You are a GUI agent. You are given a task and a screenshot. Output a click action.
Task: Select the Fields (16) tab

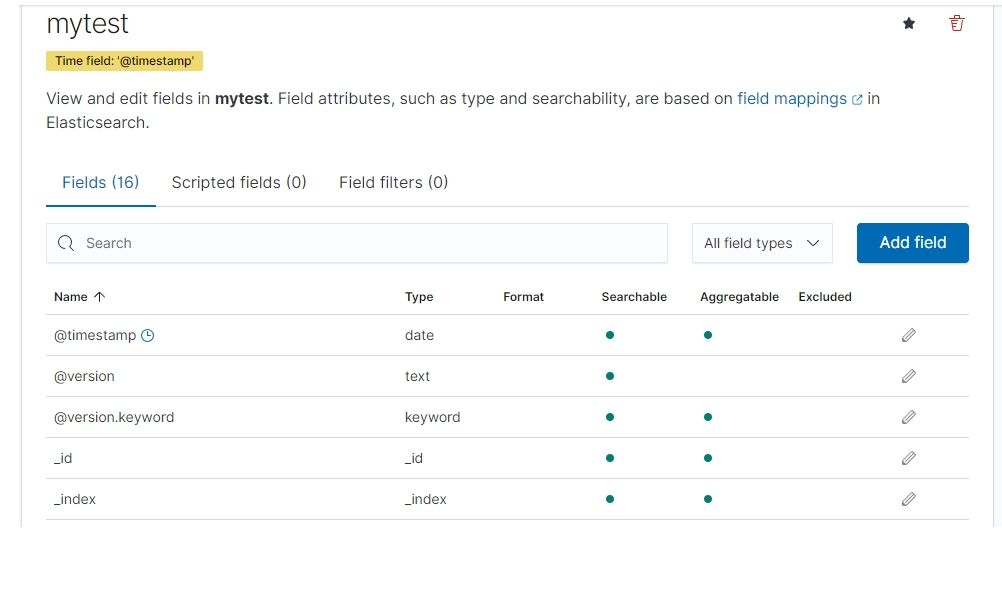(x=100, y=182)
